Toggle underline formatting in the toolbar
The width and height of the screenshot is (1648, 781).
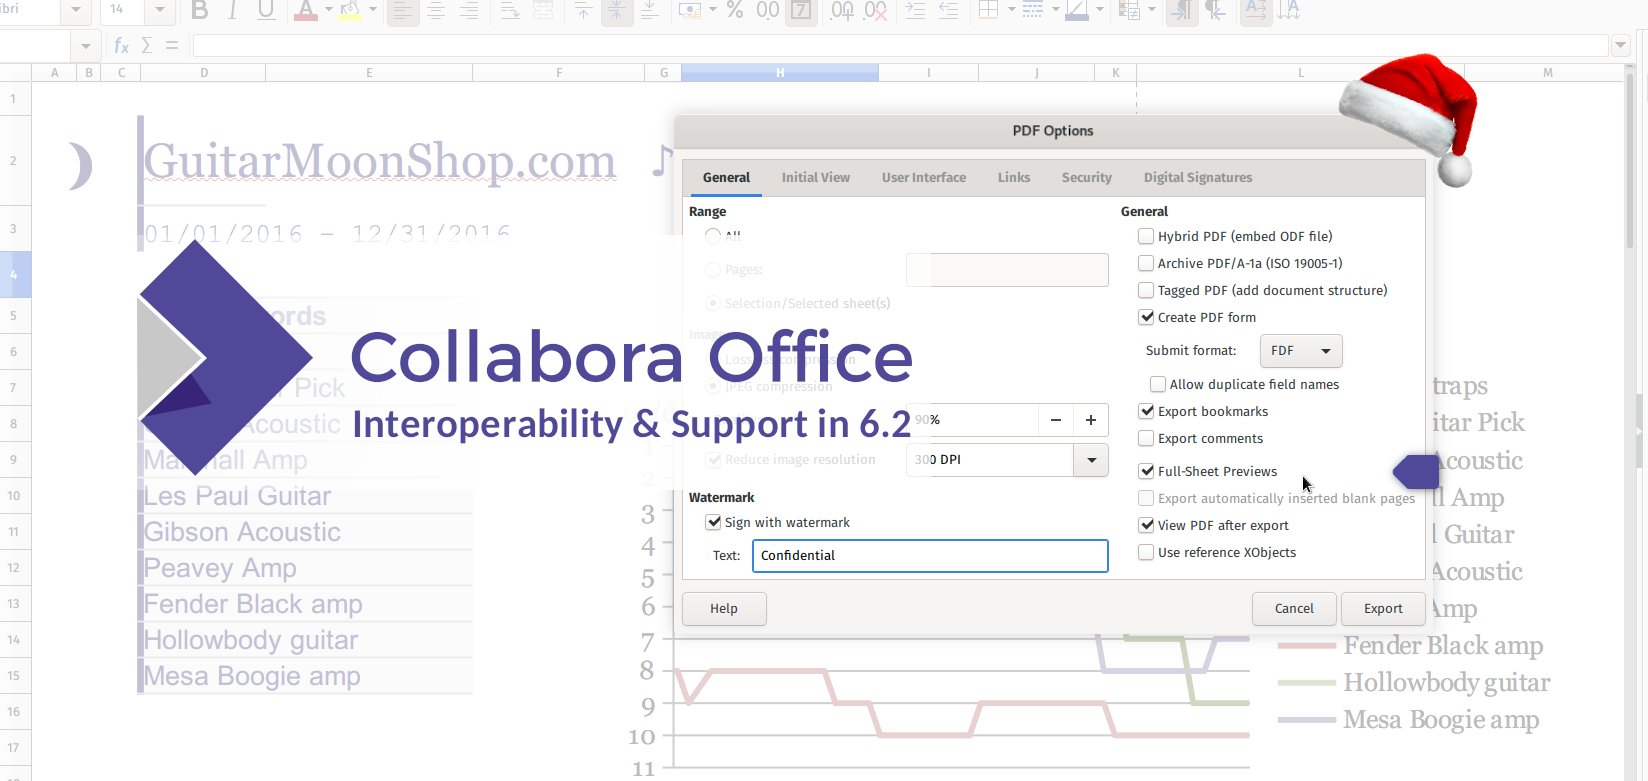tap(266, 10)
